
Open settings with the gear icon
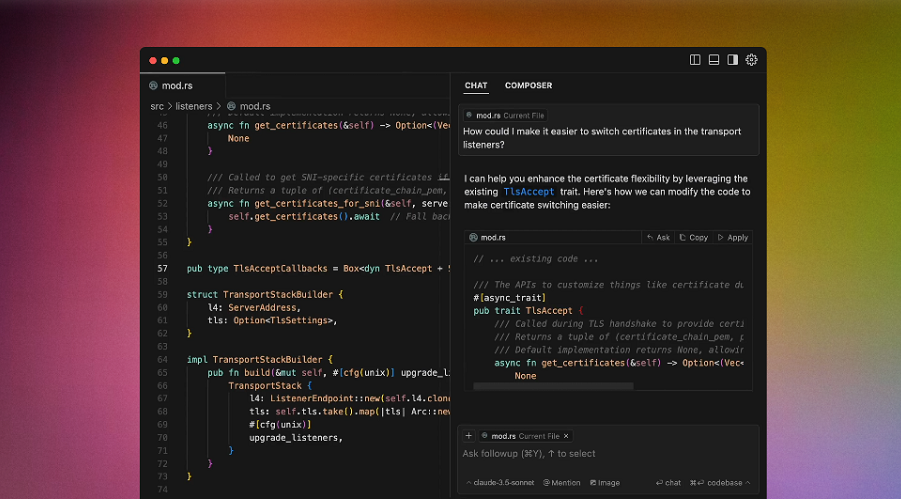[752, 60]
